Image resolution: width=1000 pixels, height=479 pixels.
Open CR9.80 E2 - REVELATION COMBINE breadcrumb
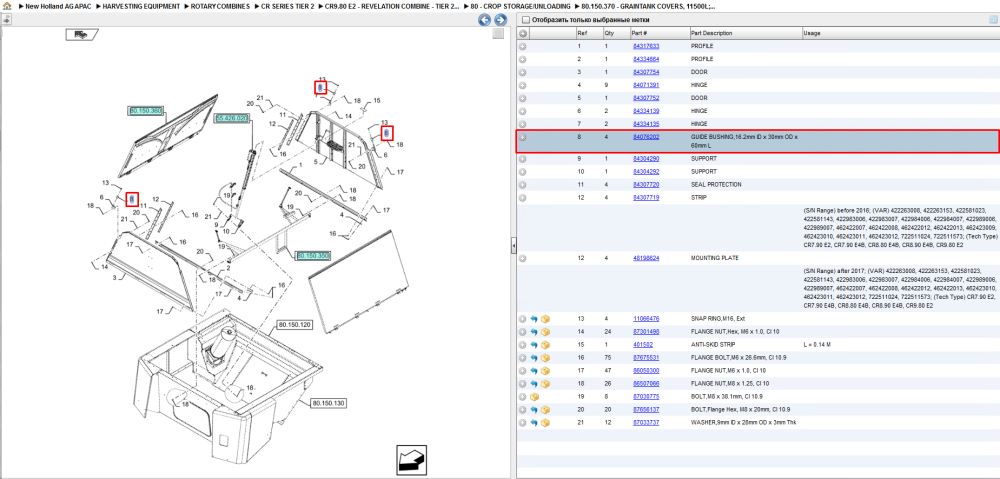point(392,6)
